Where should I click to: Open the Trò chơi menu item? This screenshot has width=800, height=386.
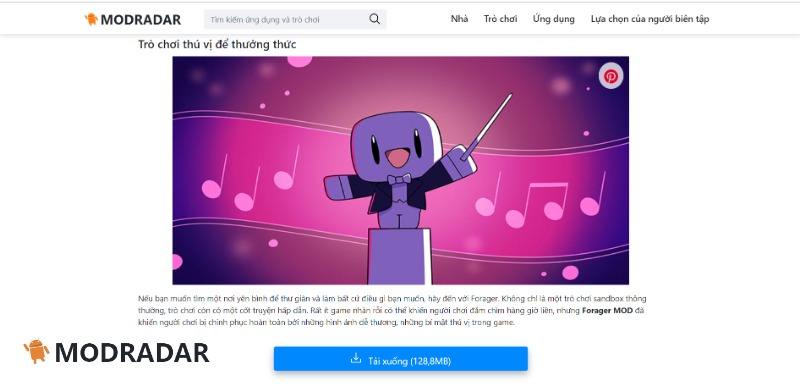click(x=500, y=19)
